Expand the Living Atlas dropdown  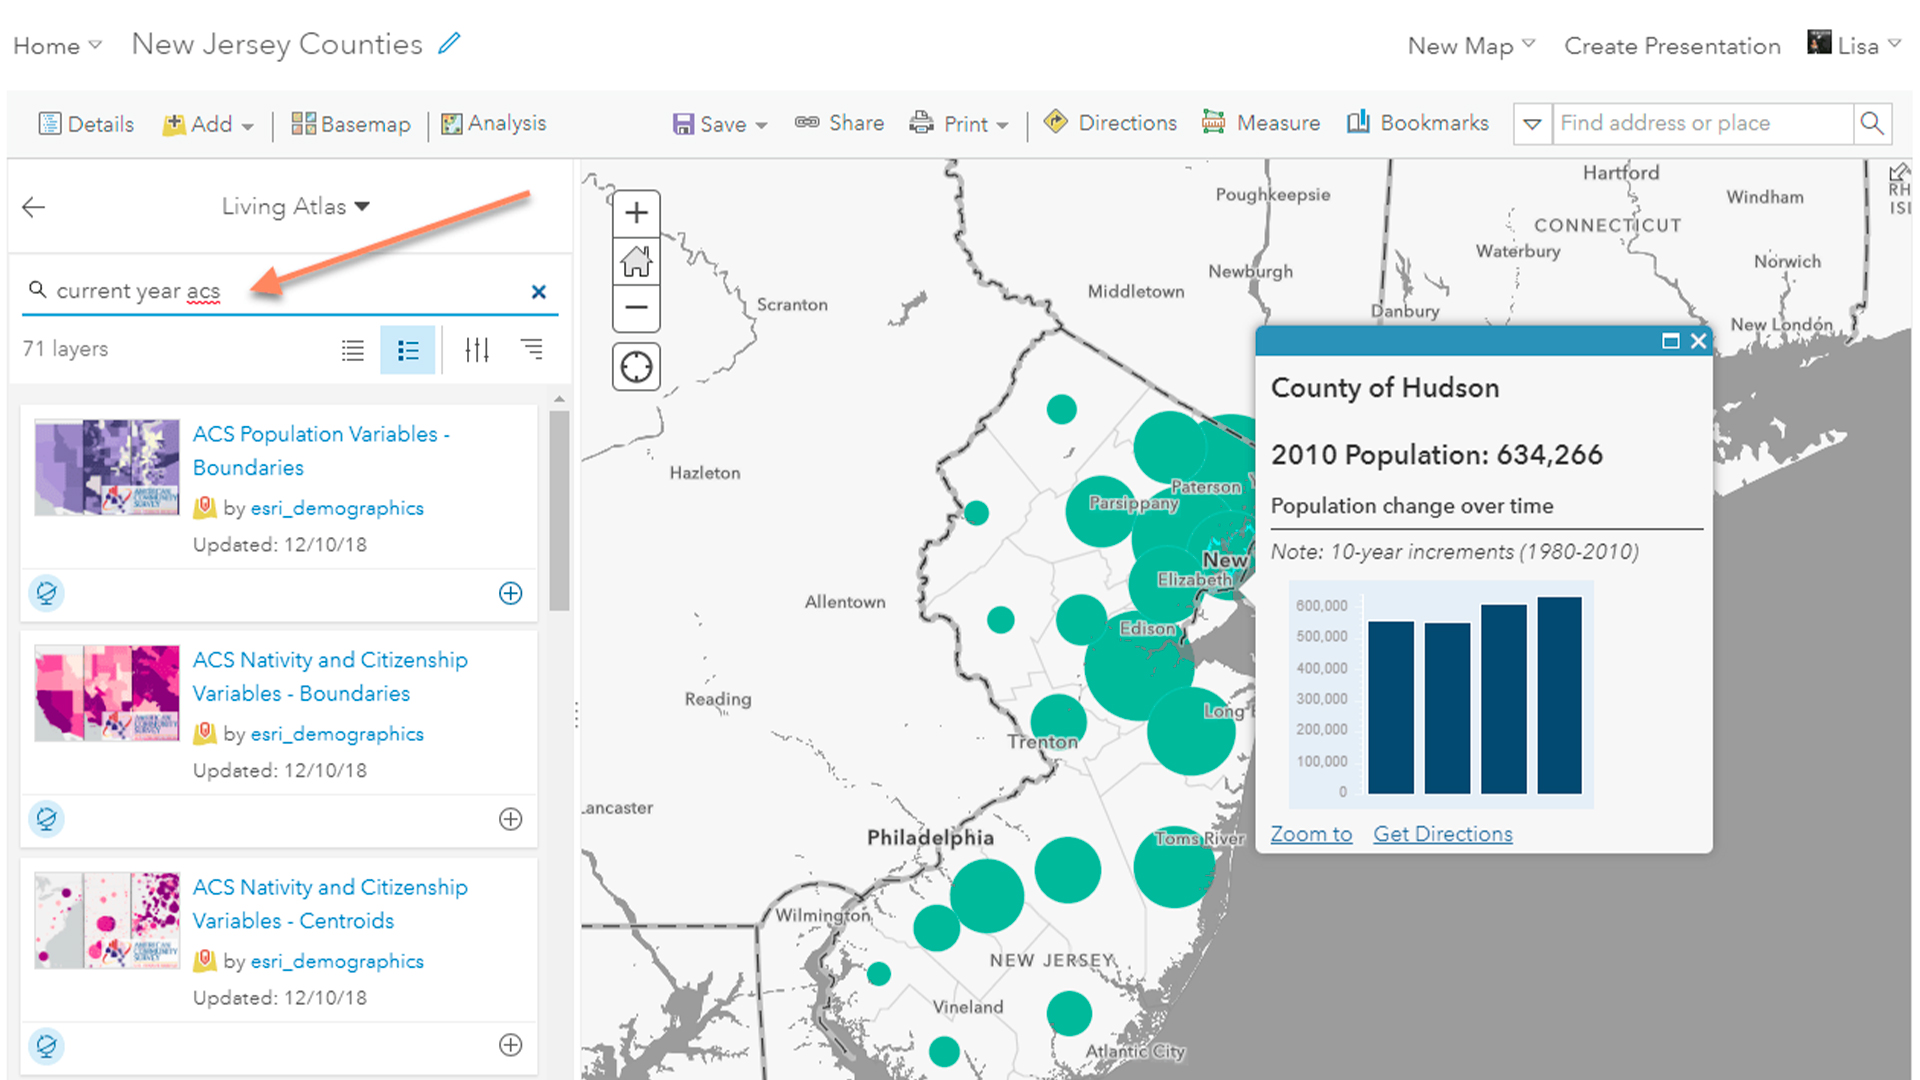click(296, 207)
